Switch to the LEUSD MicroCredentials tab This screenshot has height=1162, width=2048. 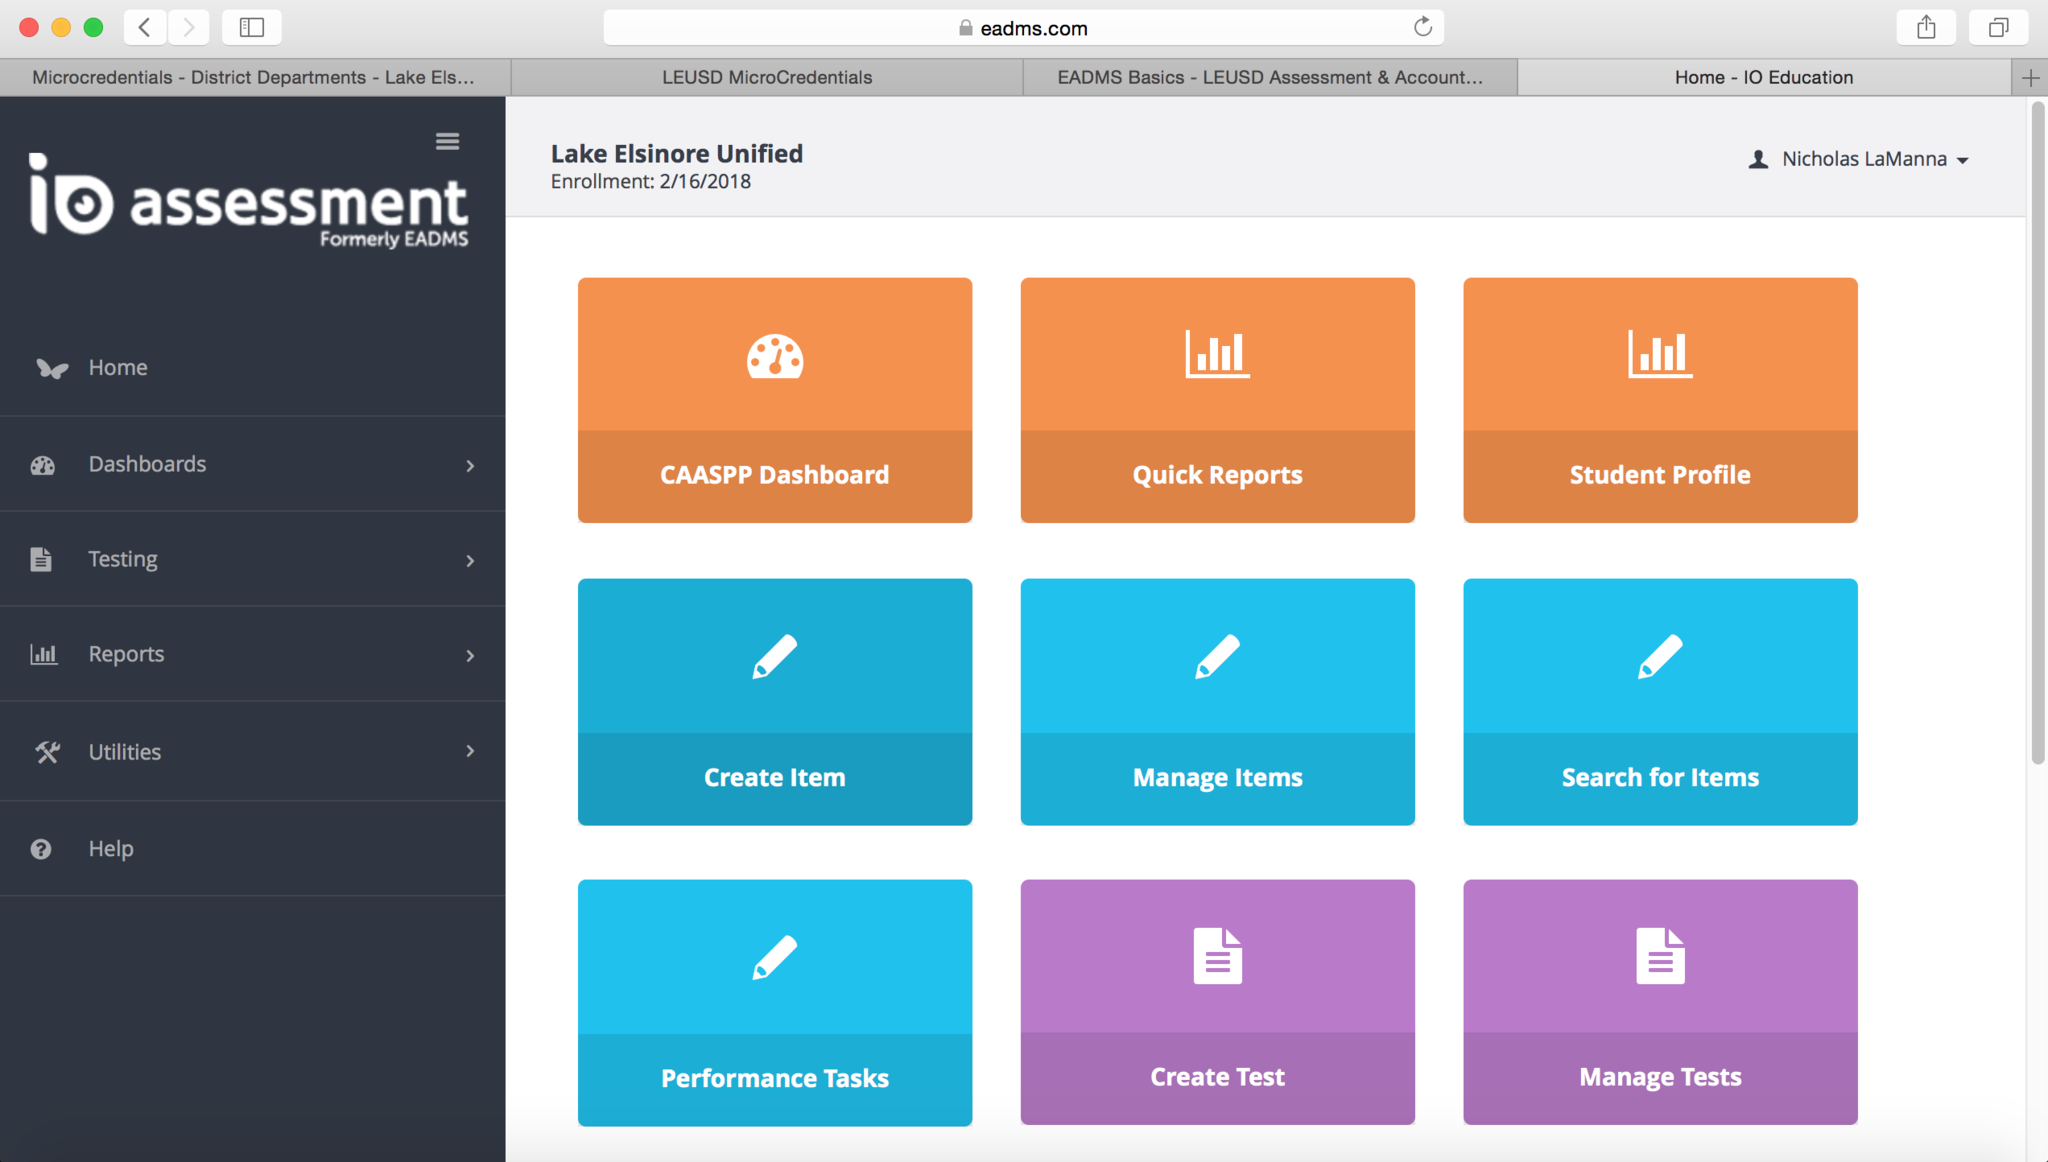(767, 77)
